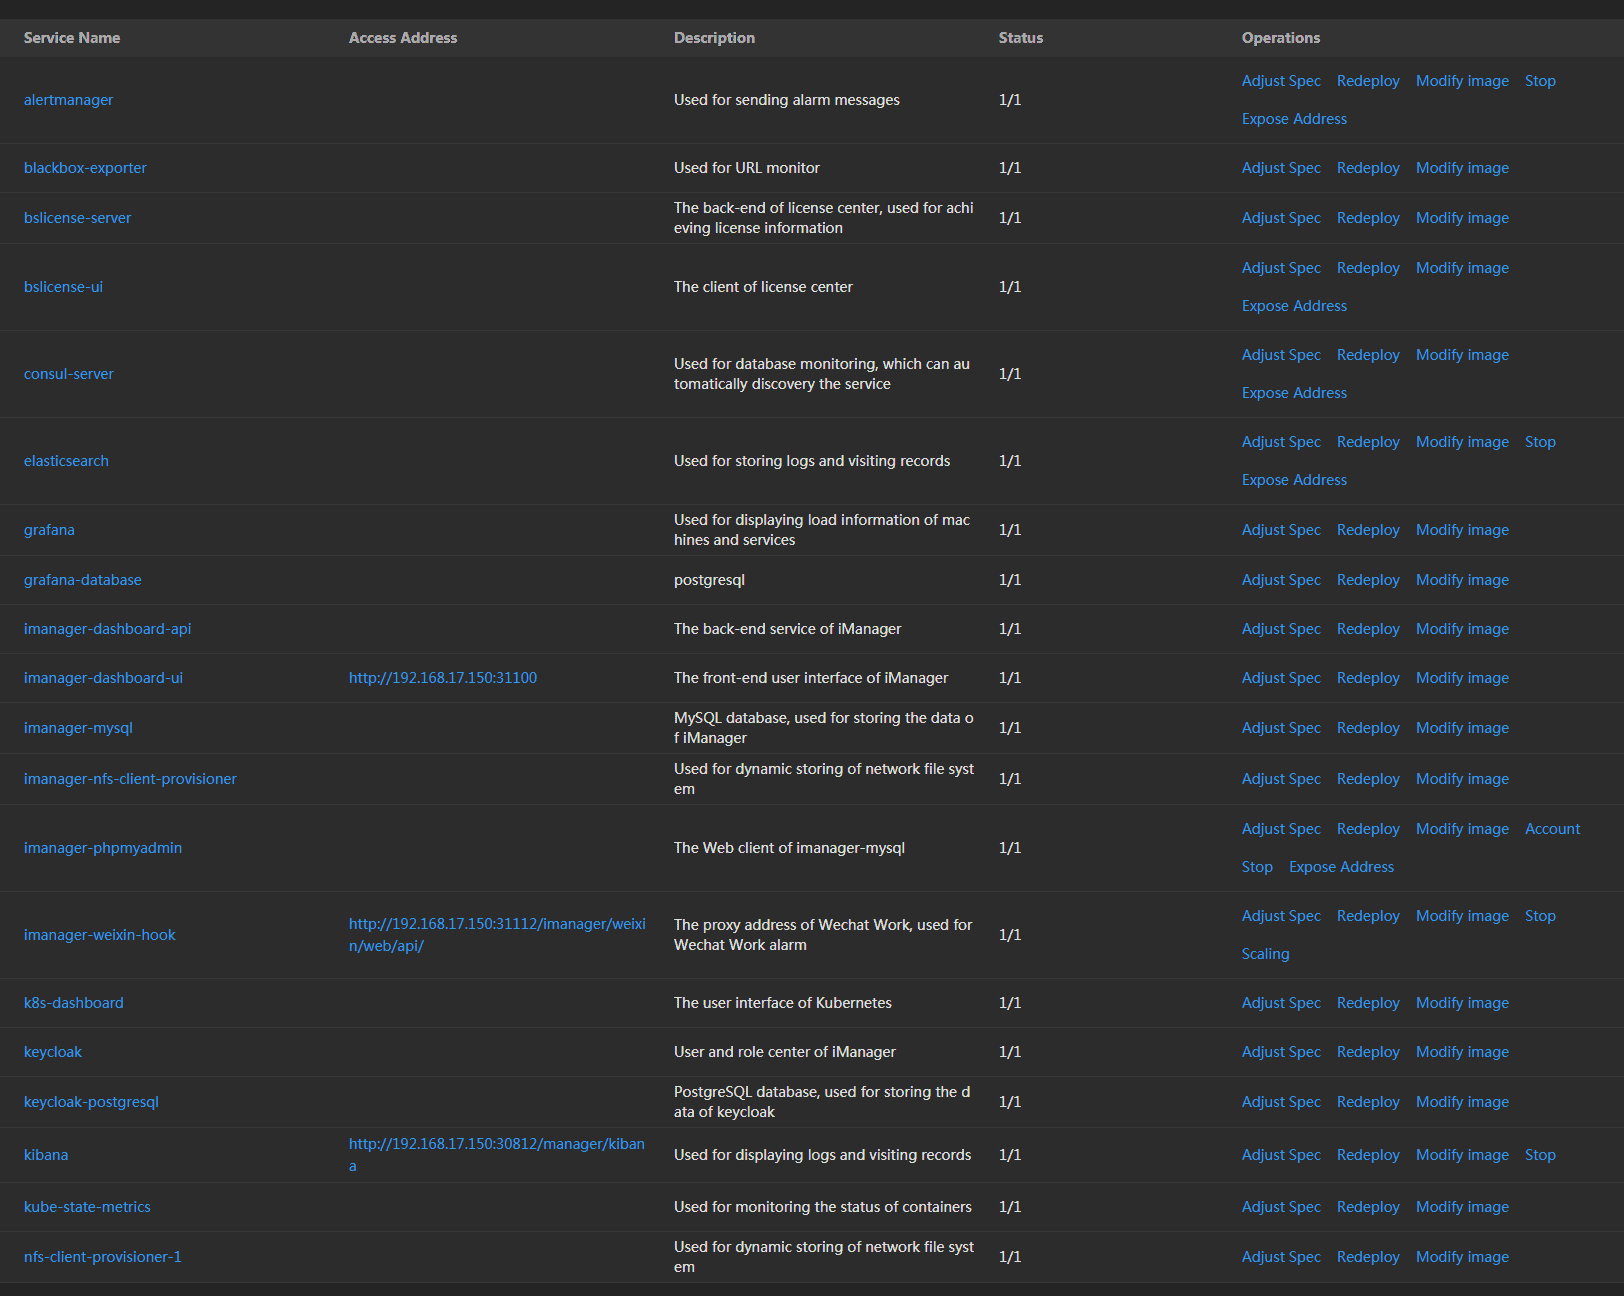Open imanager-dashboard-ui access address link
Screen dimensions: 1624x1296
(442, 678)
